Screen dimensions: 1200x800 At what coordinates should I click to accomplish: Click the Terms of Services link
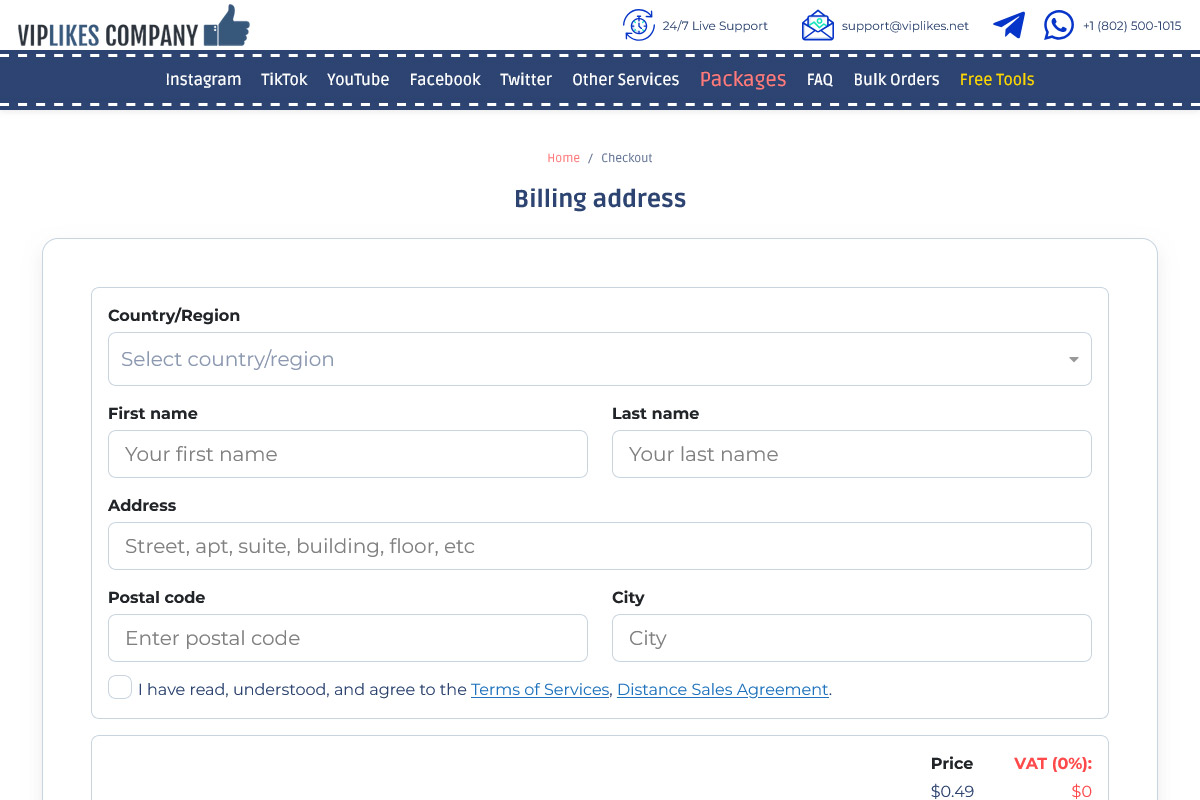pos(540,690)
